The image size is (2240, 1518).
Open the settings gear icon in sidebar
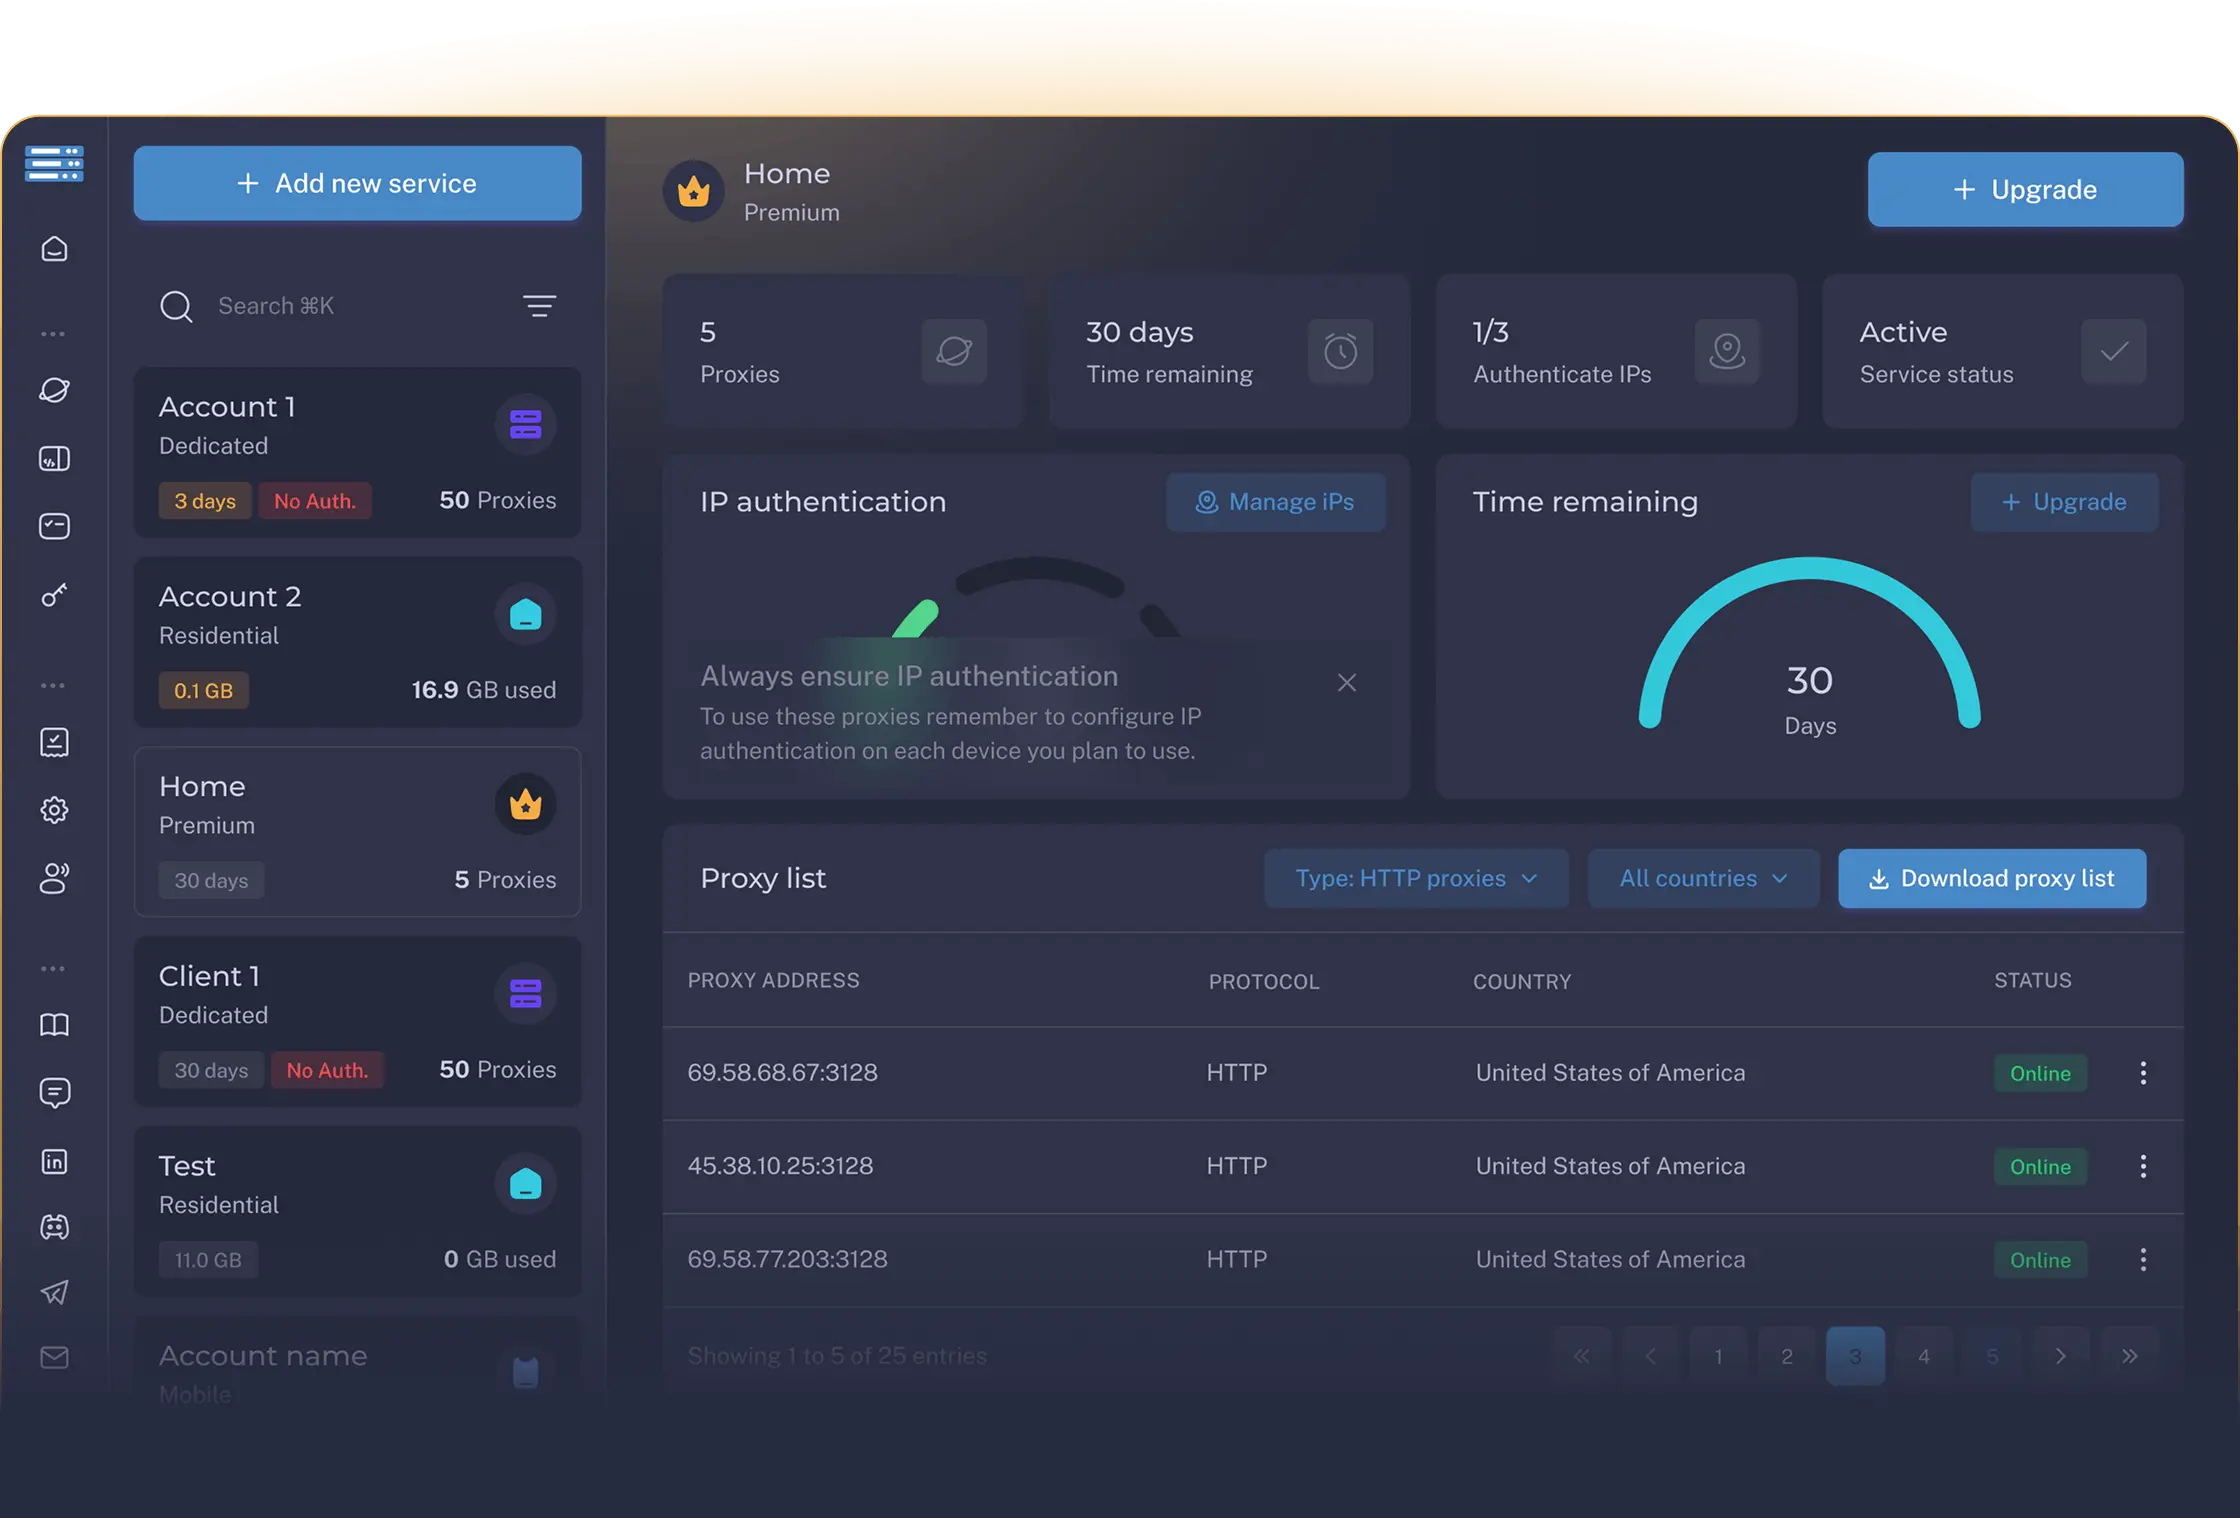point(54,810)
